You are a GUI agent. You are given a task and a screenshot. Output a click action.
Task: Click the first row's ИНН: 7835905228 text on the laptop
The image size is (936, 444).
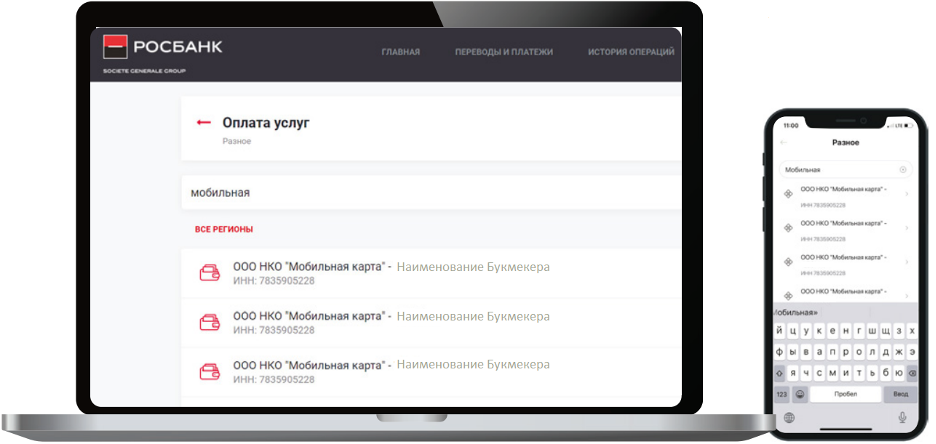pyautogui.click(x=274, y=280)
